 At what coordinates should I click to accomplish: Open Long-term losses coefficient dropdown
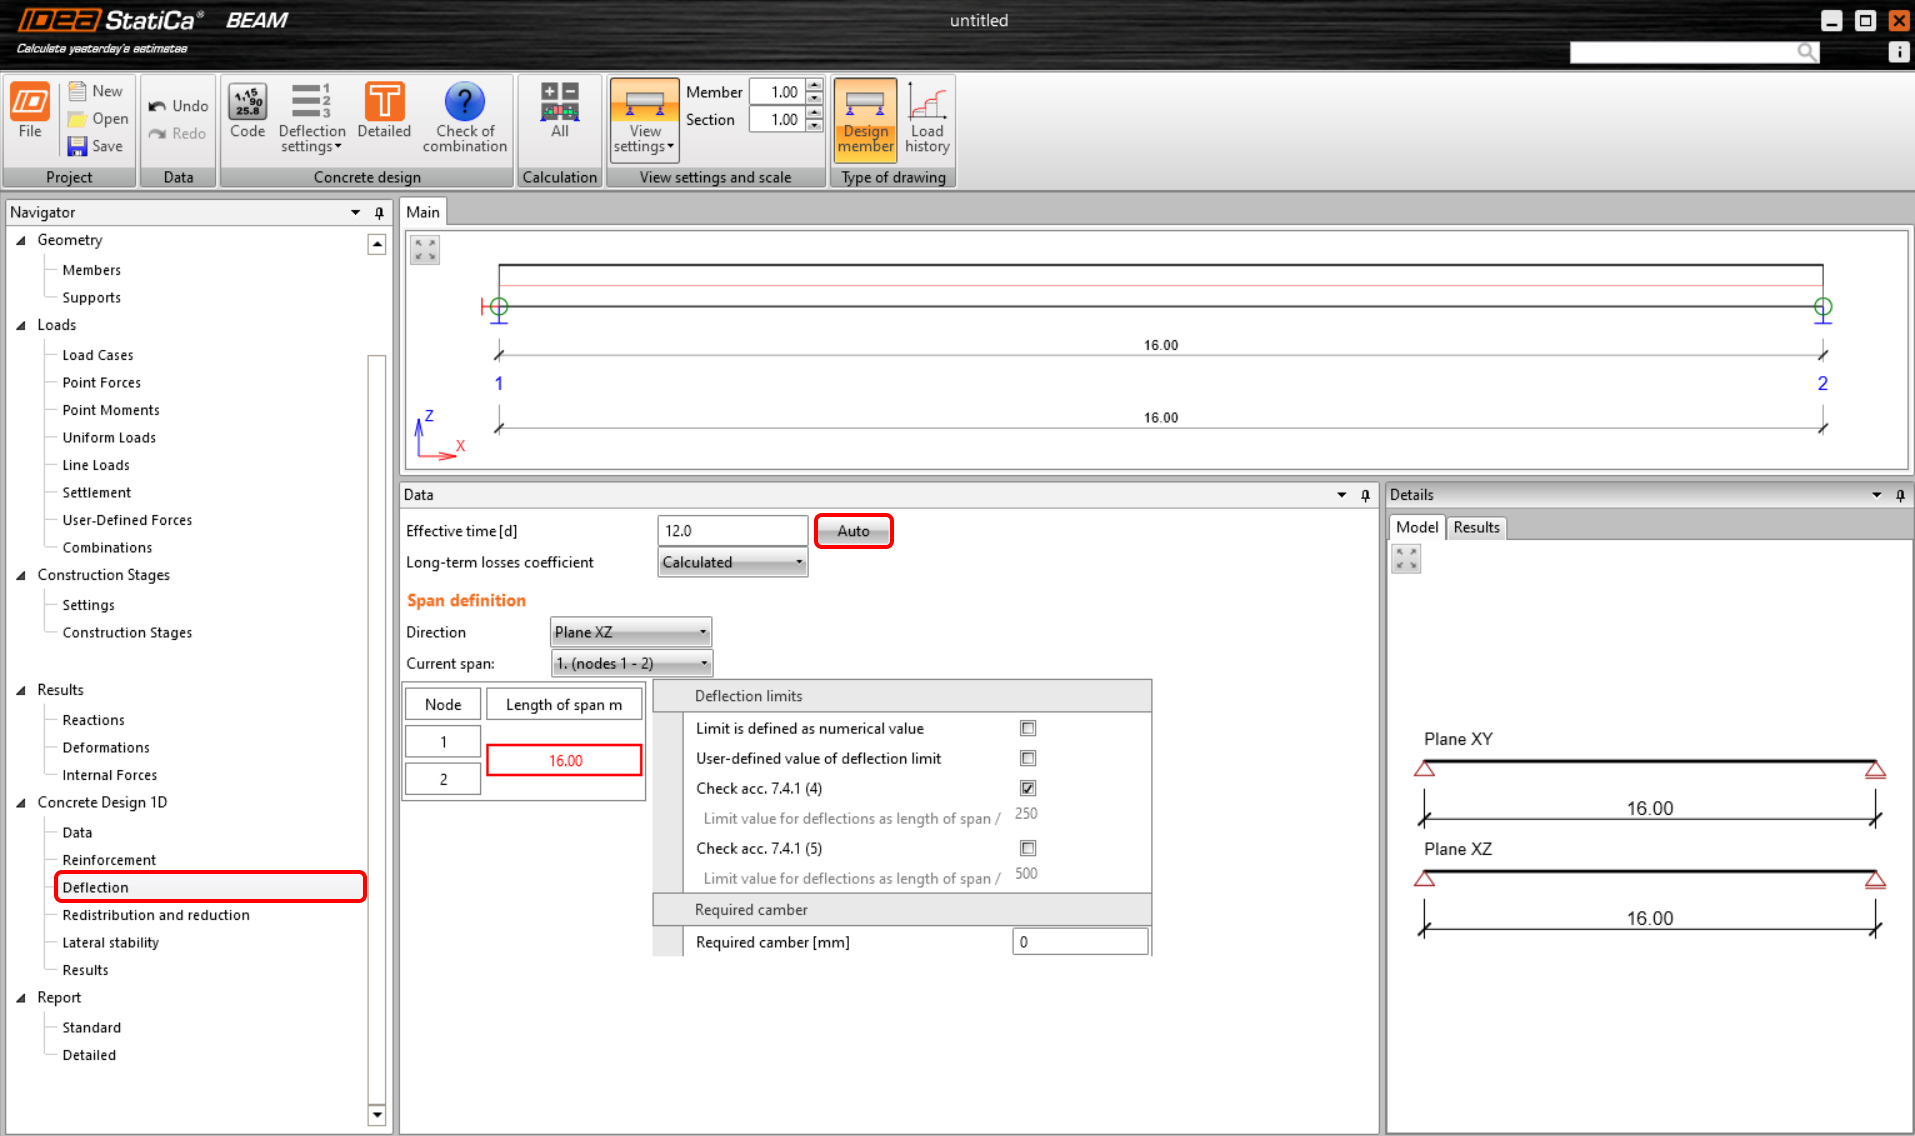point(732,563)
